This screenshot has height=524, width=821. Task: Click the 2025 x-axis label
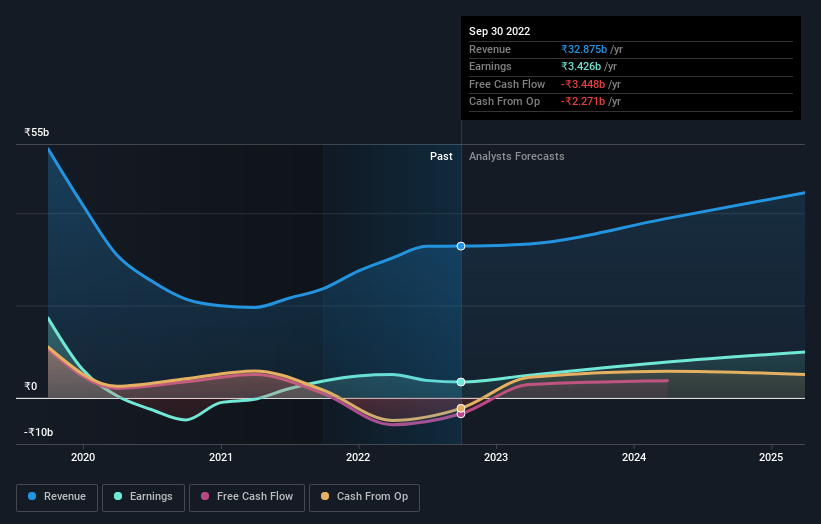(771, 458)
